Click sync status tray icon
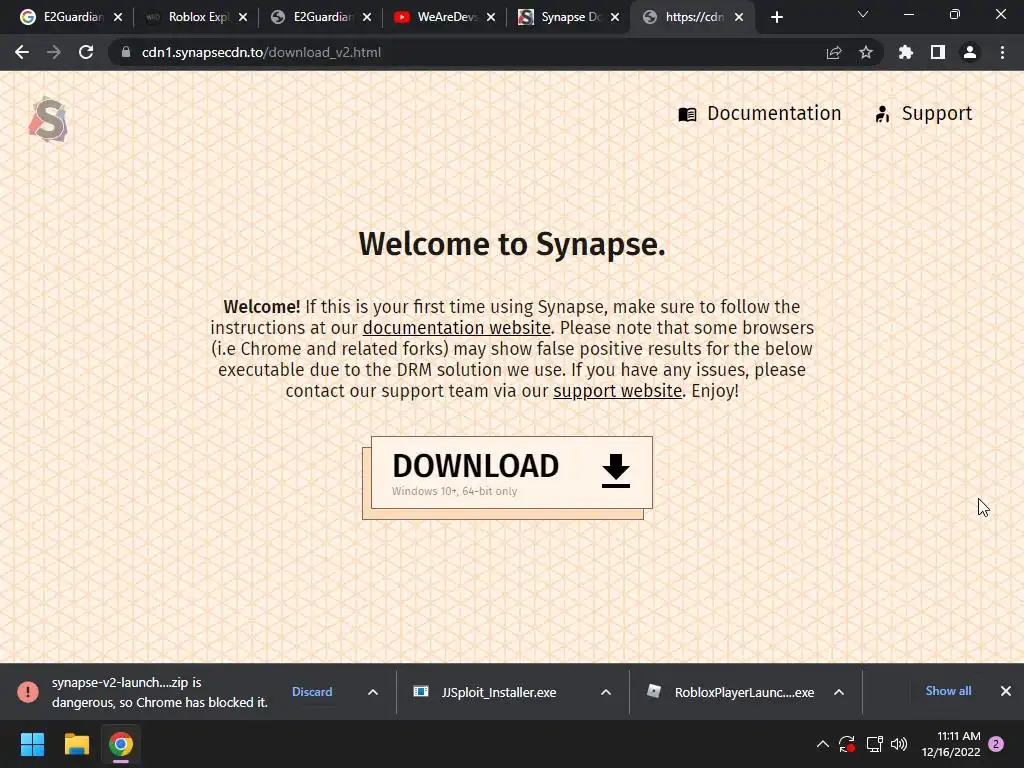This screenshot has width=1024, height=768. point(847,744)
